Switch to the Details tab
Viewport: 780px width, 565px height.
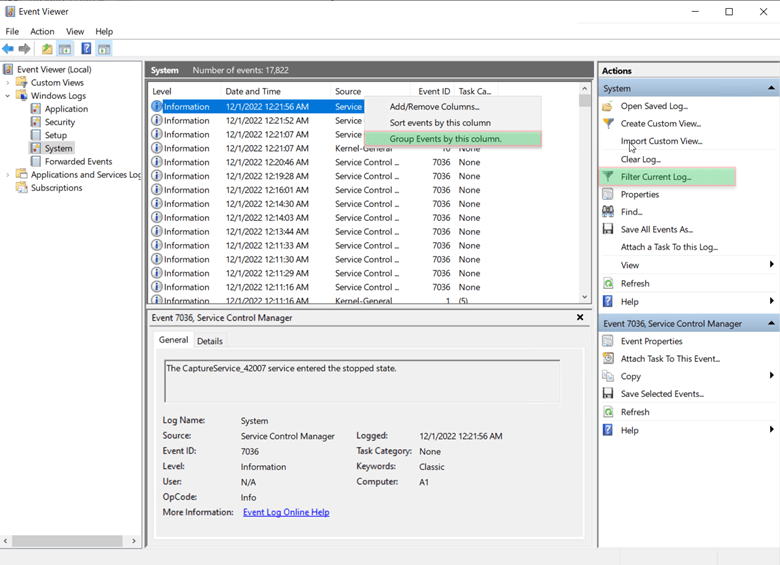pos(209,341)
